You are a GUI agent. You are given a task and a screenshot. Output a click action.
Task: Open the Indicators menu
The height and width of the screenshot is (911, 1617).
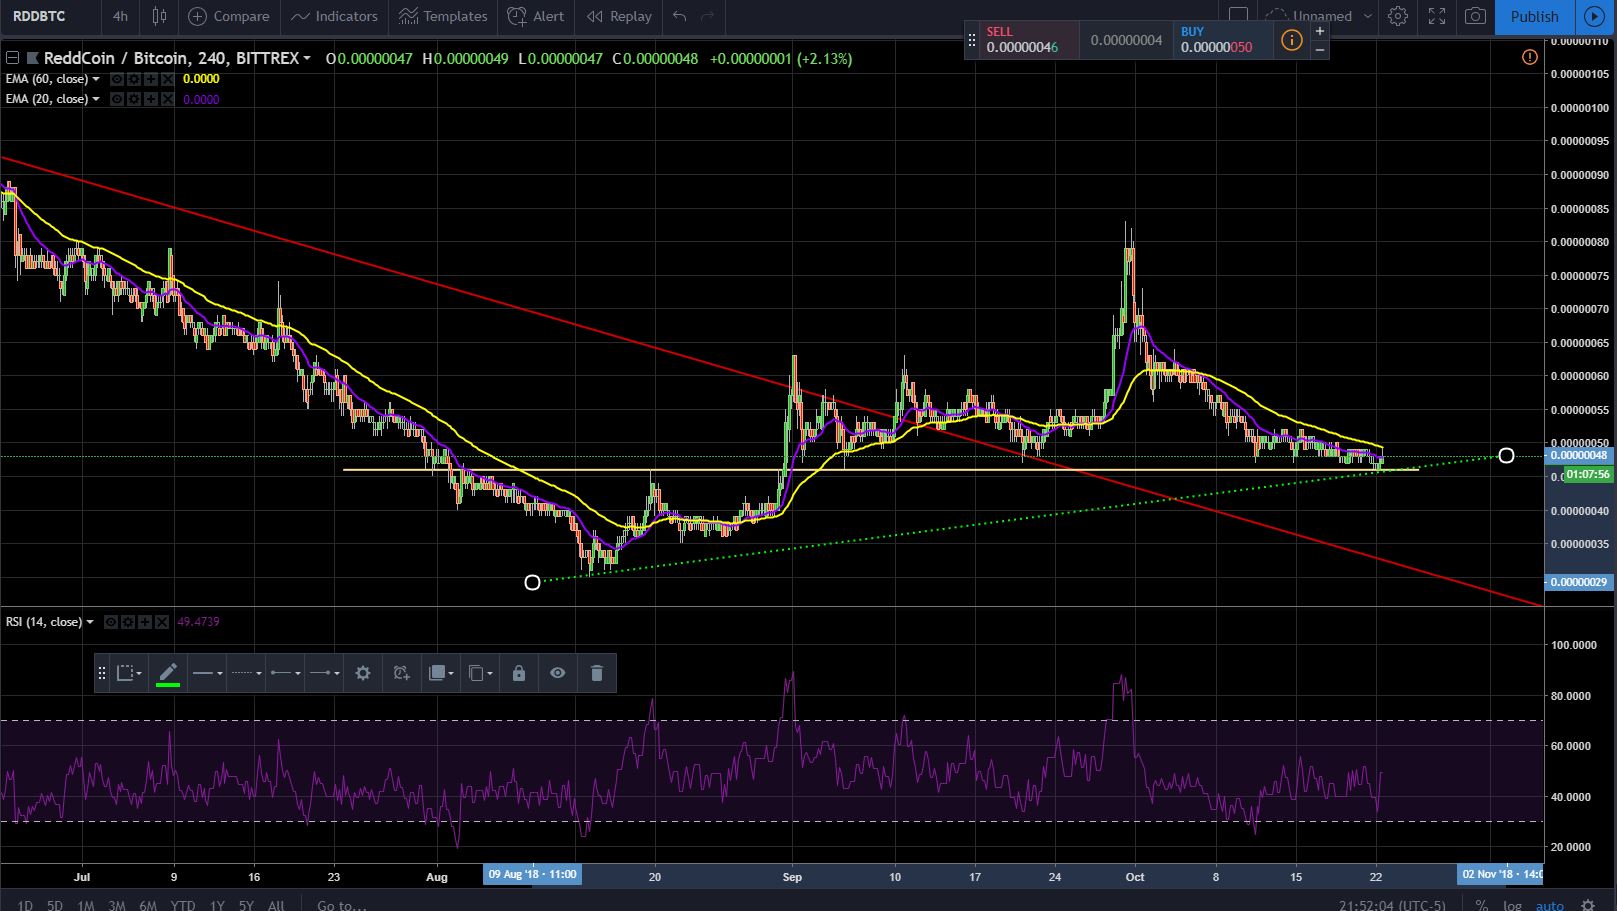tap(334, 16)
